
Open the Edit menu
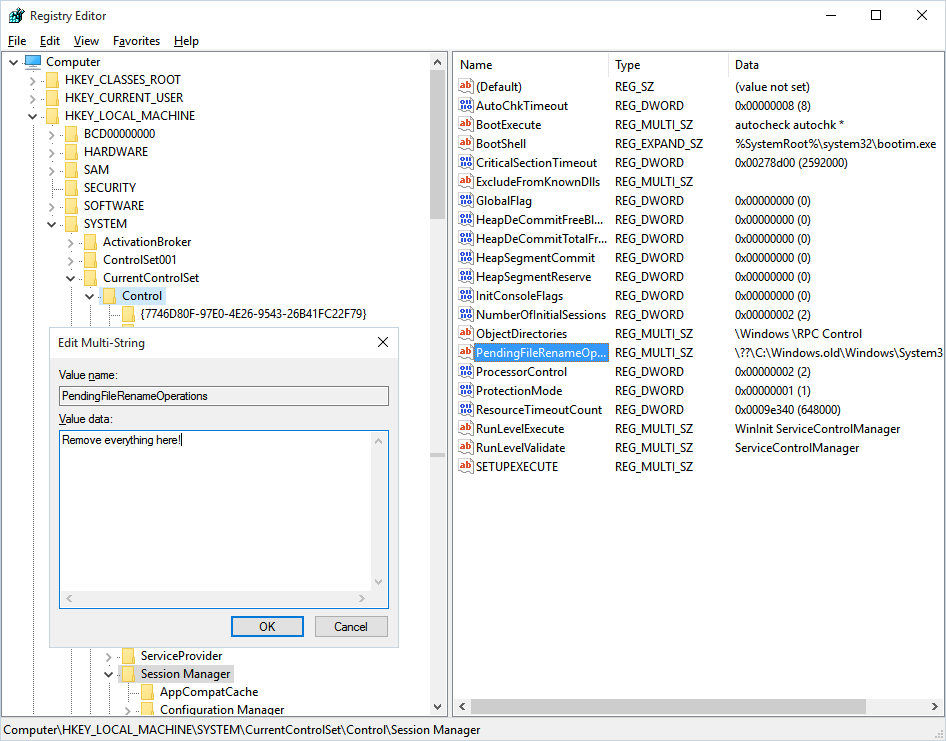point(50,41)
